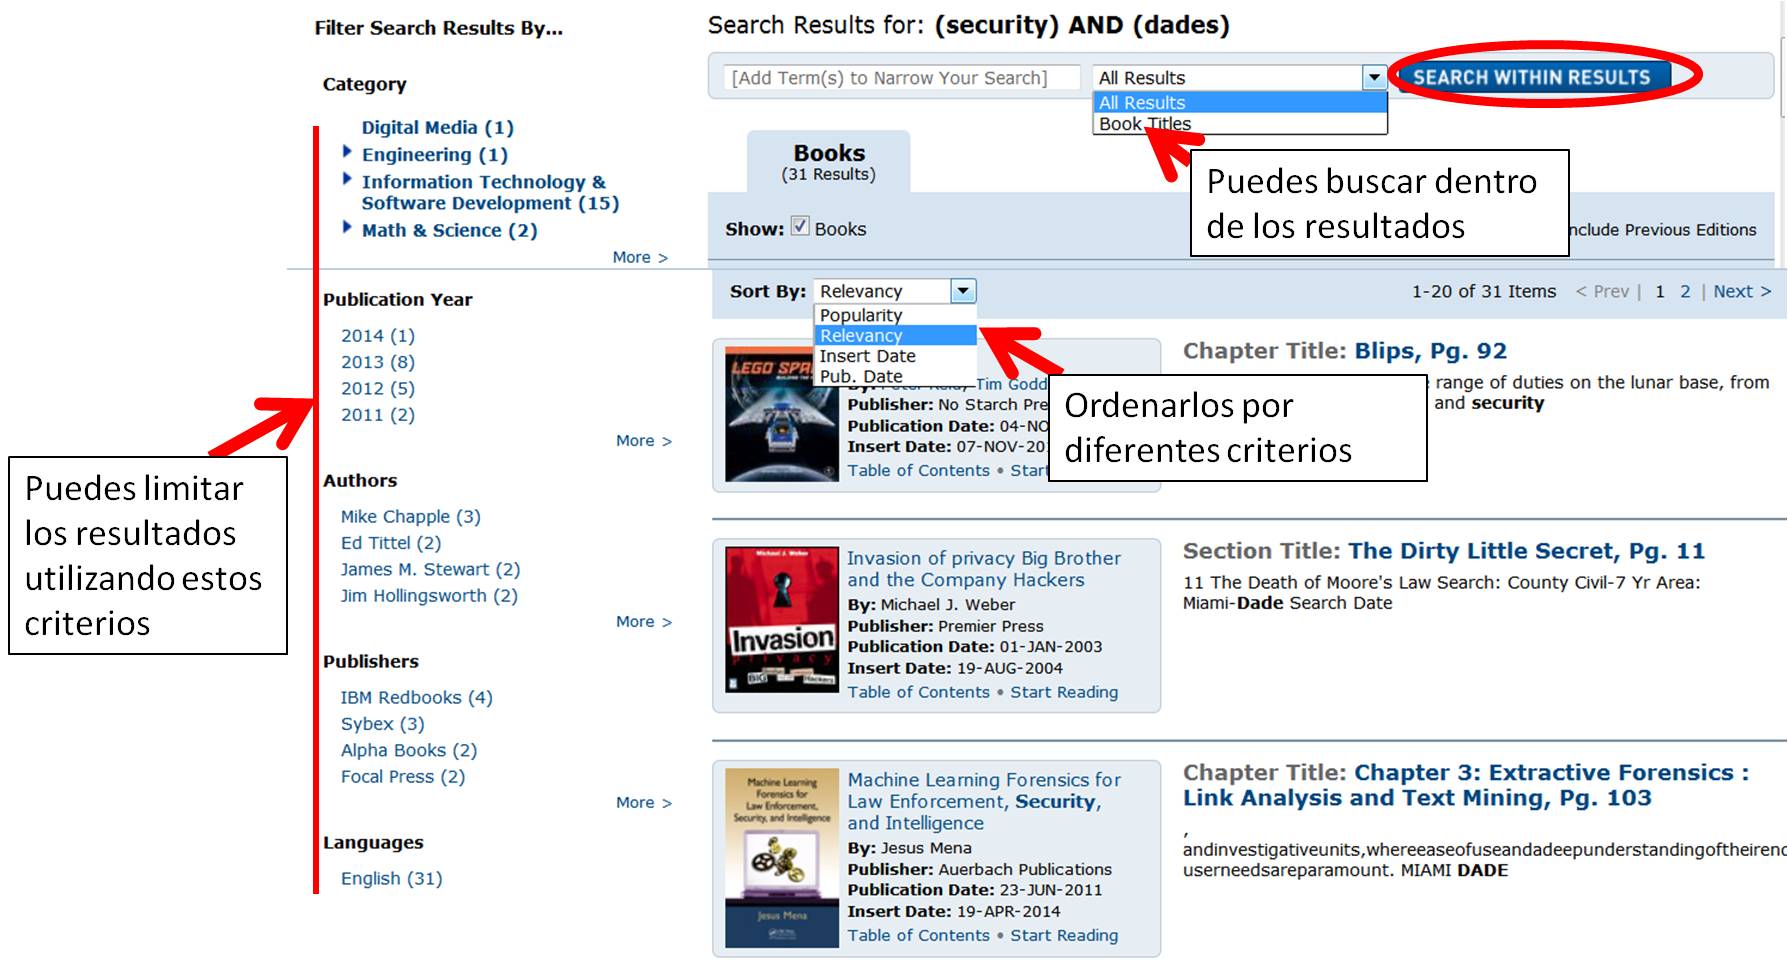Filter by publication year 2013
Screen dimensions: 1788x962
[377, 362]
